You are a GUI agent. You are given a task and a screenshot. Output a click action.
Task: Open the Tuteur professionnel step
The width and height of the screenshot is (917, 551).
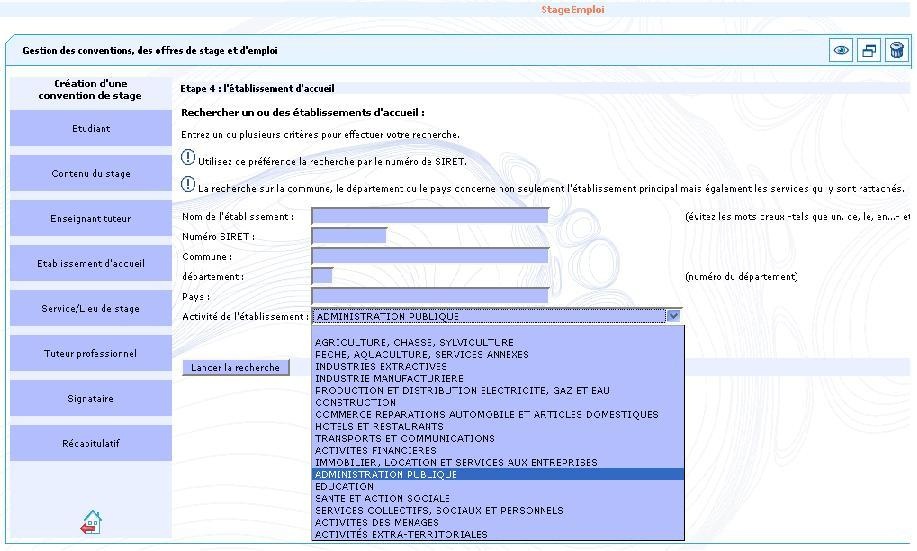tap(91, 354)
